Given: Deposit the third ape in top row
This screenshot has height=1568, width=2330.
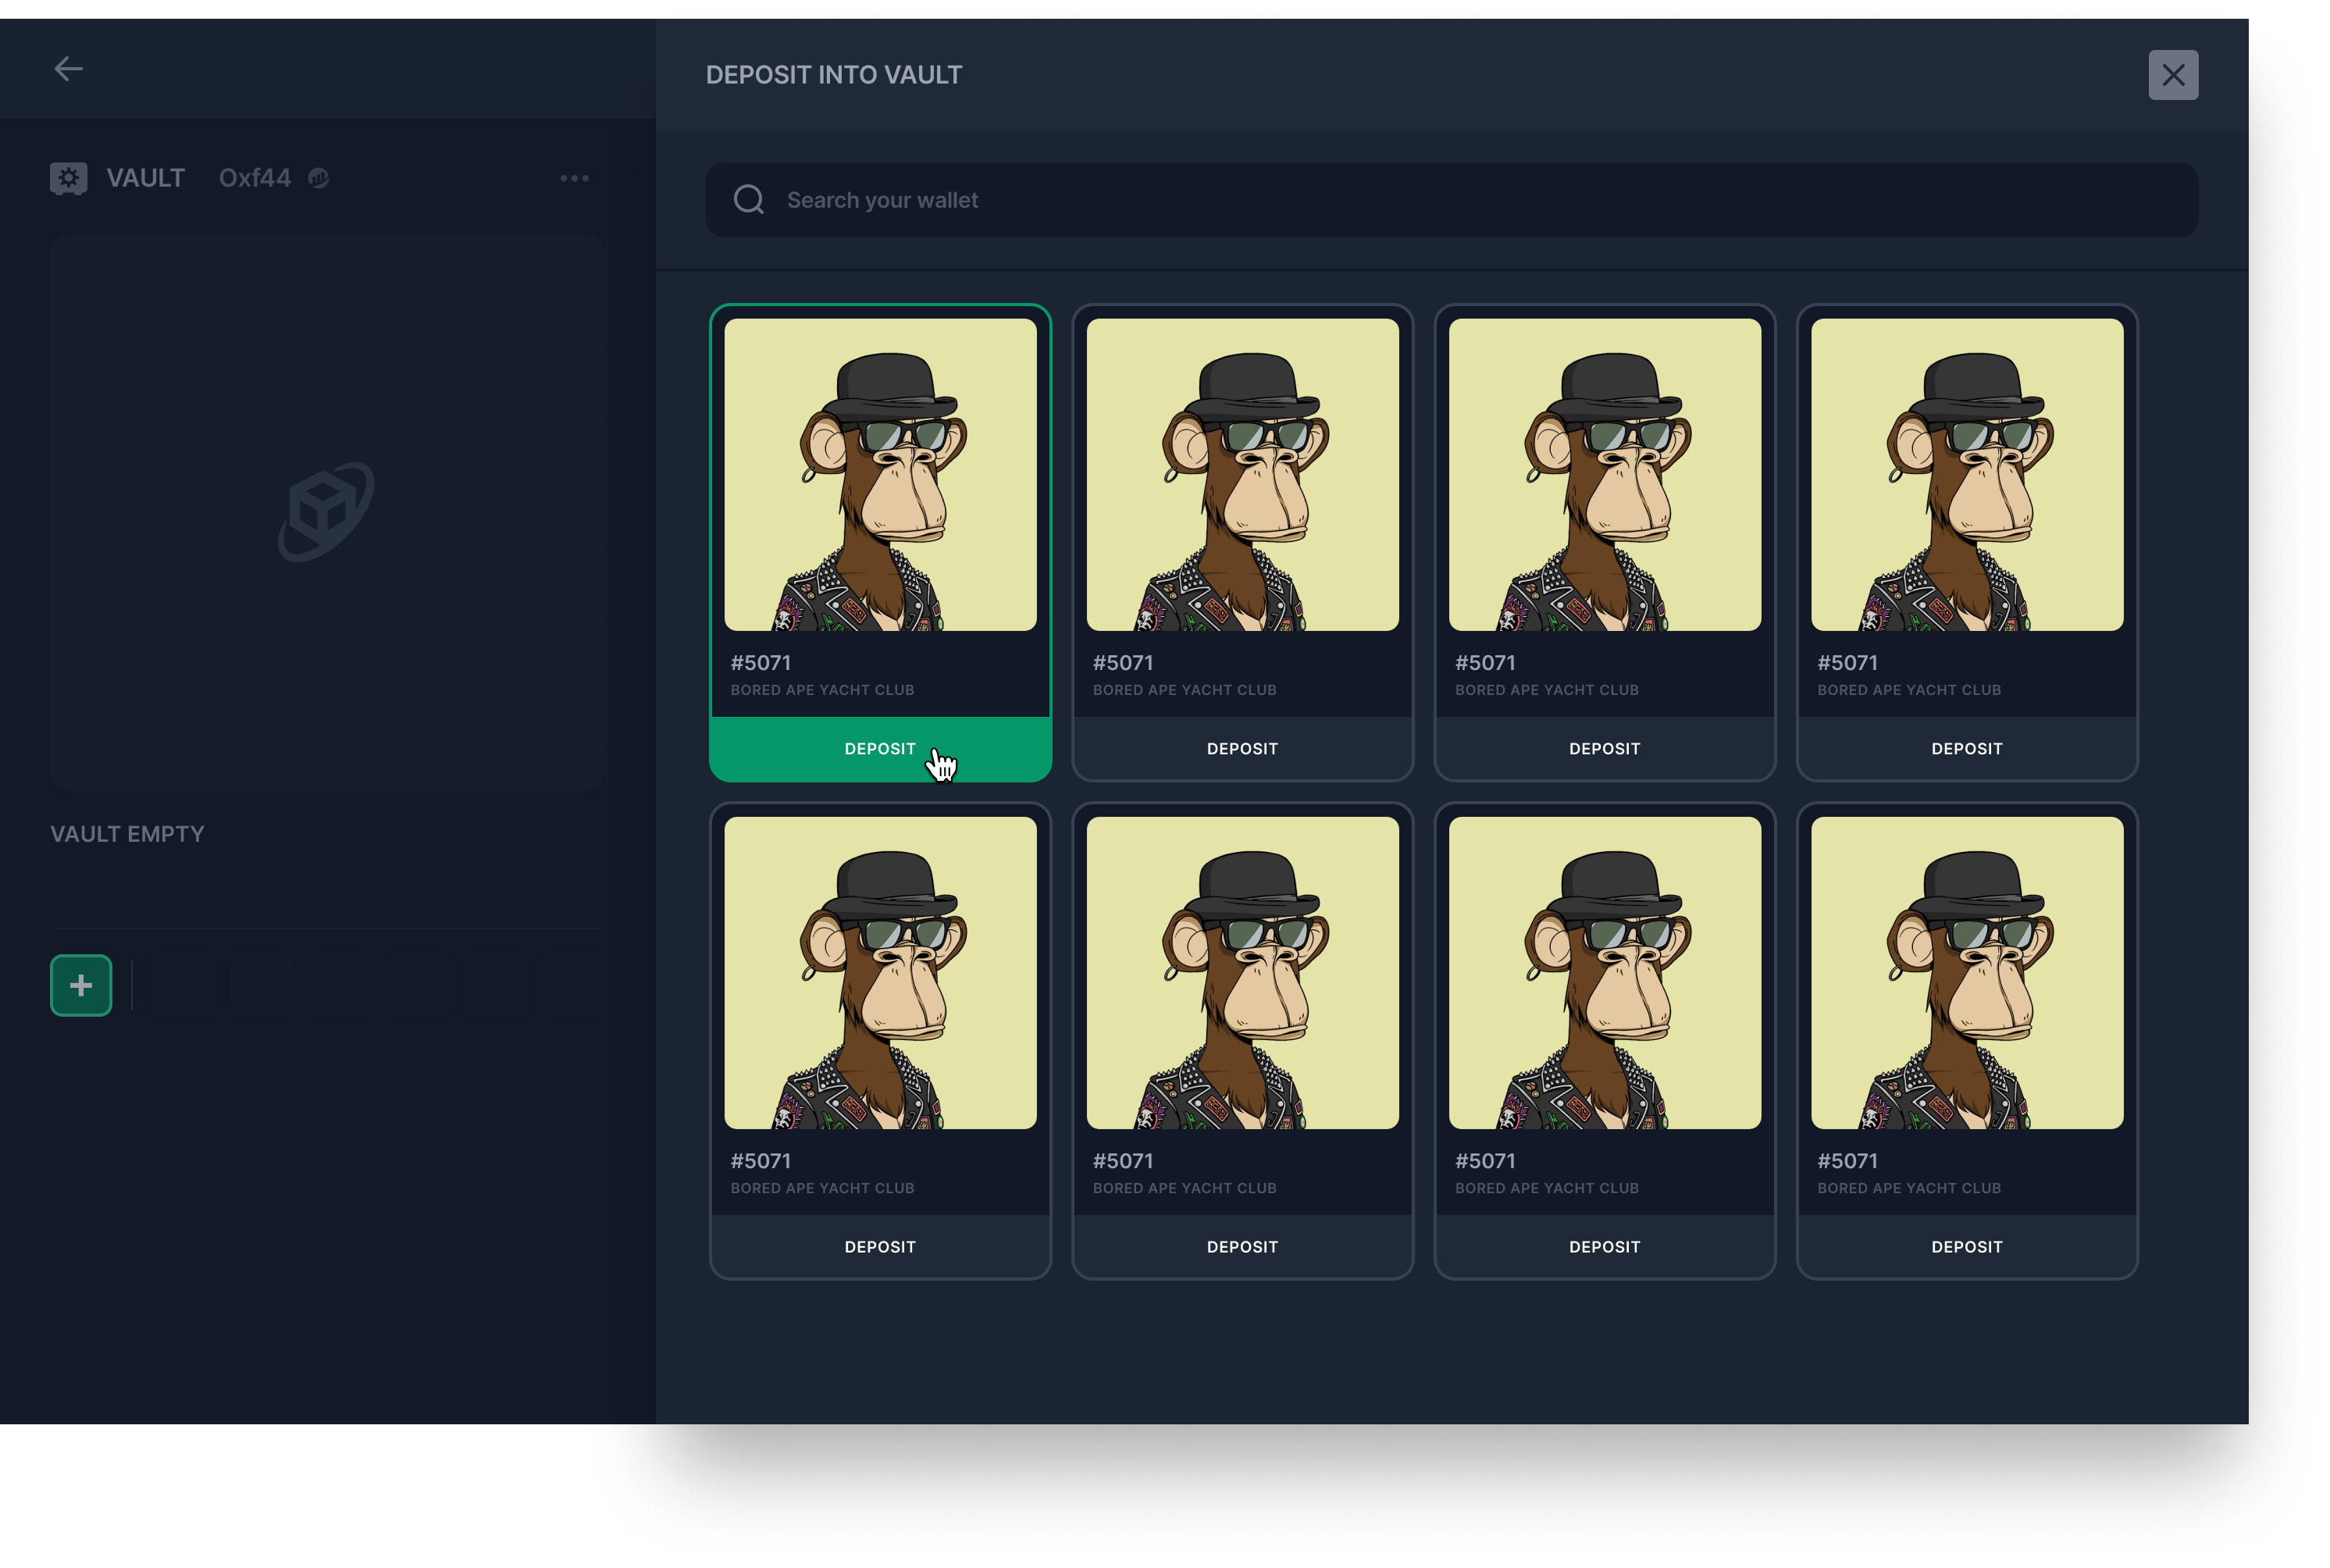Looking at the screenshot, I should pos(1604,749).
